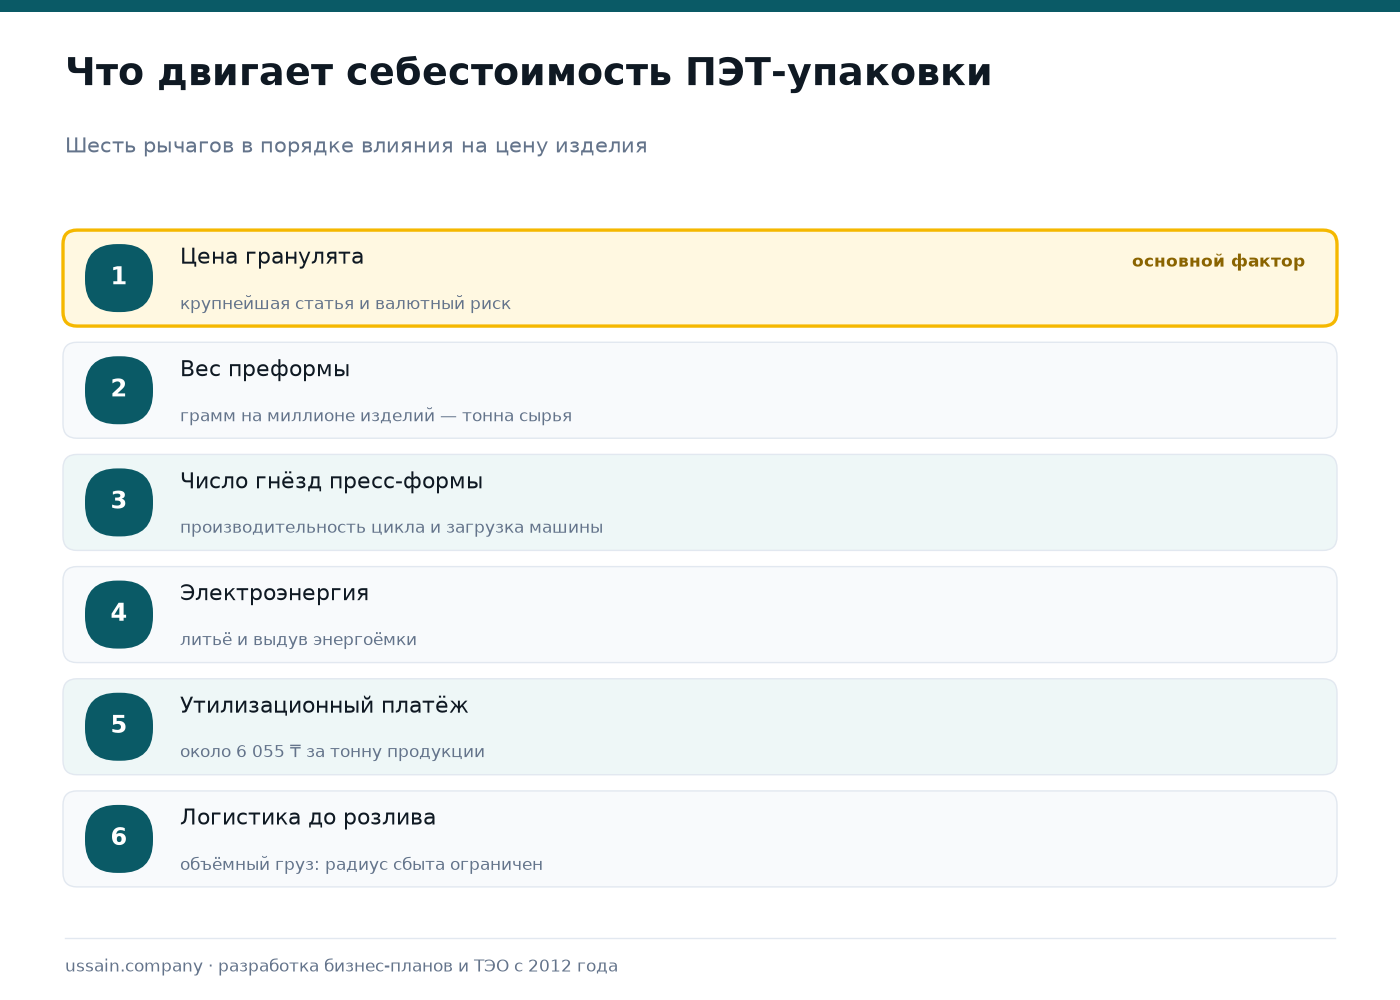Select the subtitle "Шесть рычагов в порядке влияния"
The image size is (1400, 1000).
pos(356,146)
